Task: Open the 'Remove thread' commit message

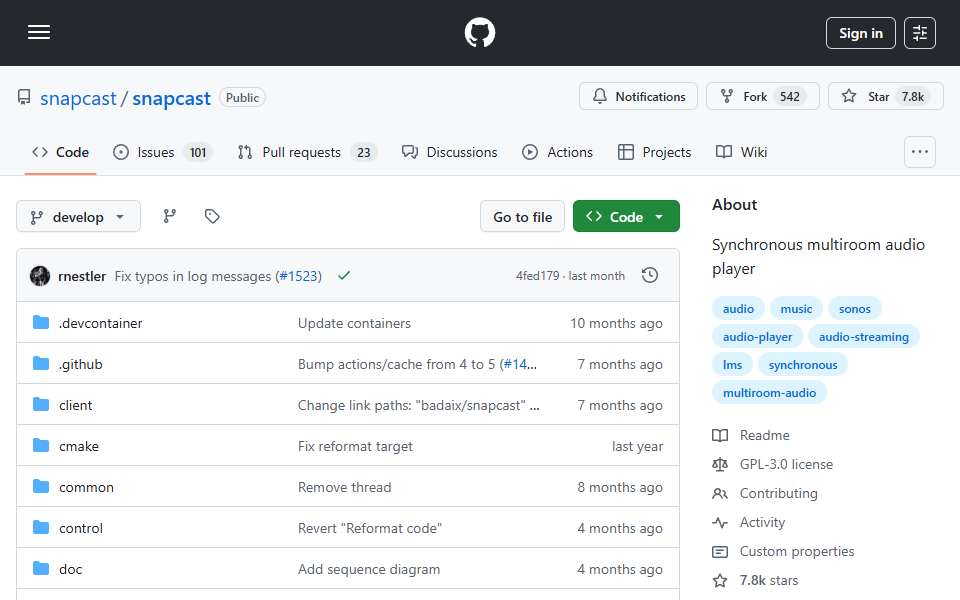Action: click(x=345, y=487)
